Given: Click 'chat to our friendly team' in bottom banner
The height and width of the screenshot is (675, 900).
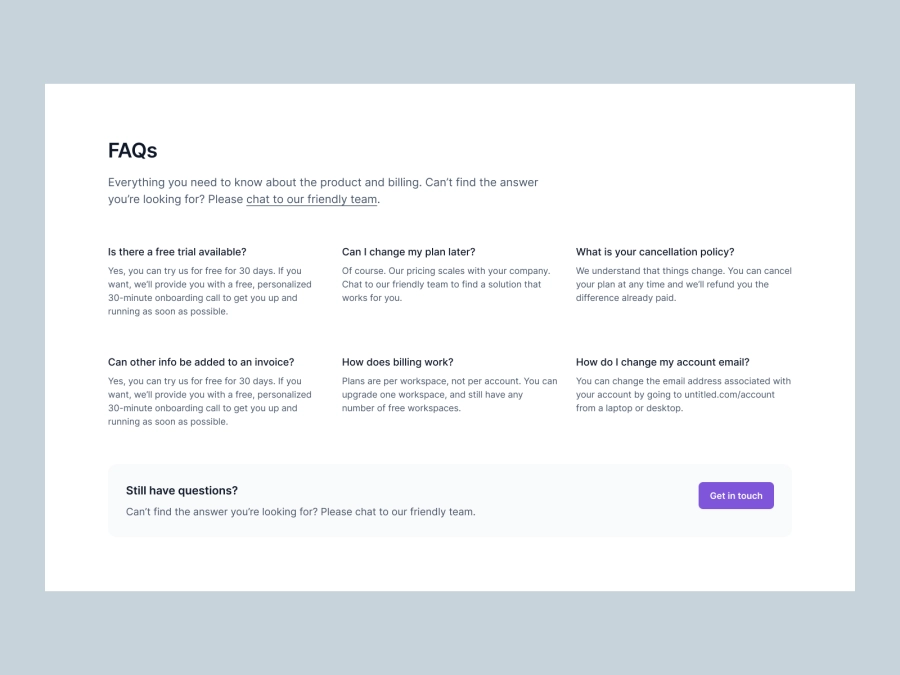Looking at the screenshot, I should click(x=400, y=511).
